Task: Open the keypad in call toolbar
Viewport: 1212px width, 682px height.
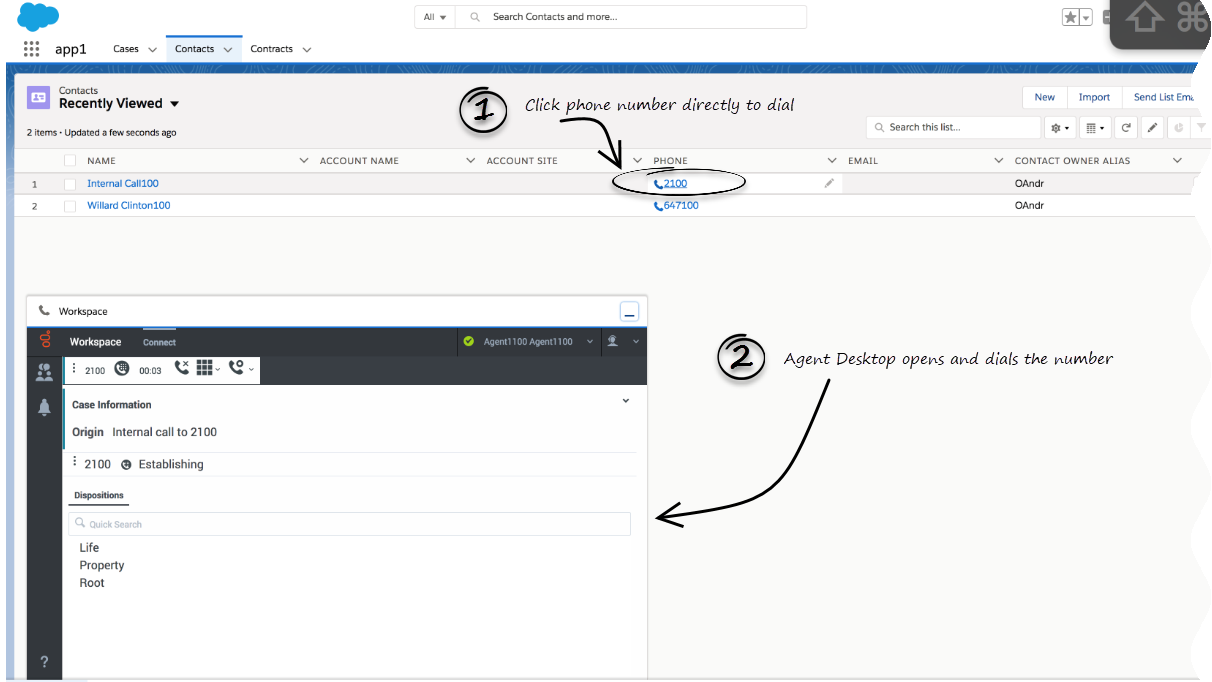Action: [205, 368]
